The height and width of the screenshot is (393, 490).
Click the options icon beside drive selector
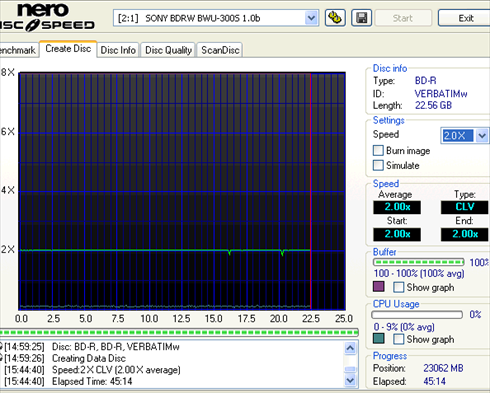[335, 18]
